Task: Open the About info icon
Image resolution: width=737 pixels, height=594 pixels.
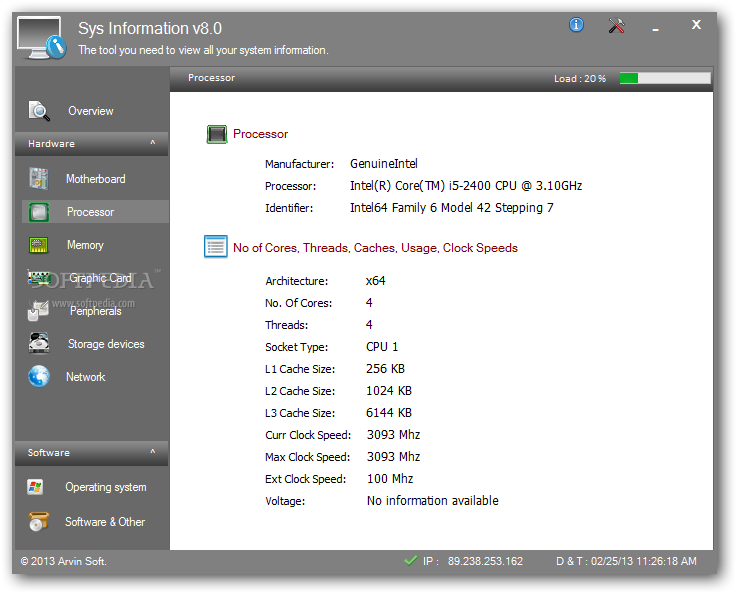Action: coord(576,25)
